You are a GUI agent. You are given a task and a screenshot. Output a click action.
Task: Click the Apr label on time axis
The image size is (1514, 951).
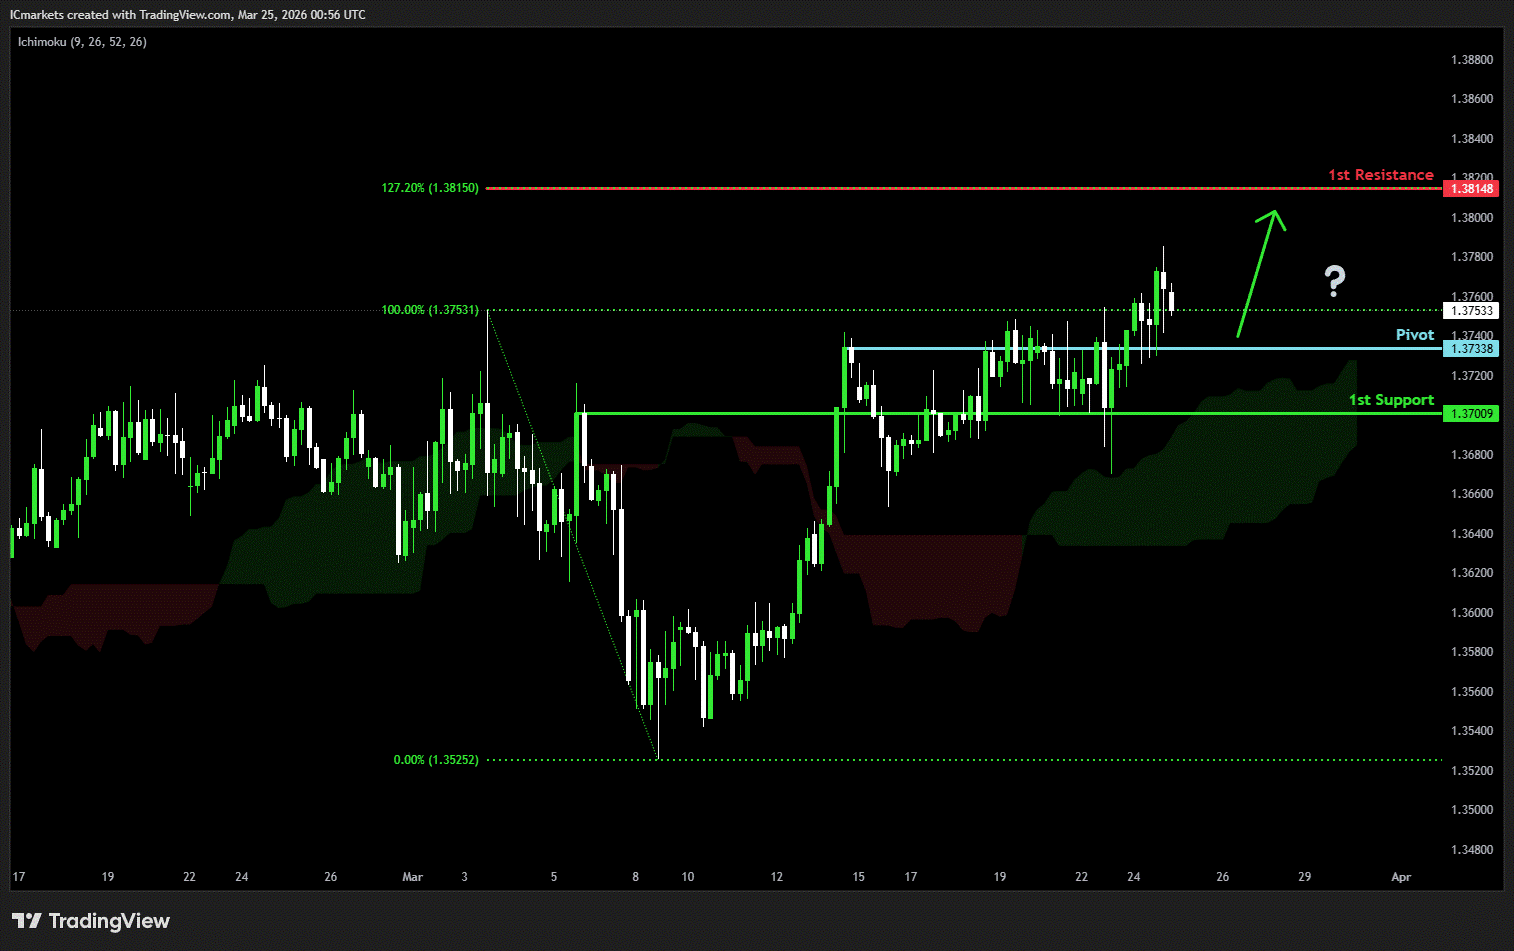pyautogui.click(x=1401, y=877)
